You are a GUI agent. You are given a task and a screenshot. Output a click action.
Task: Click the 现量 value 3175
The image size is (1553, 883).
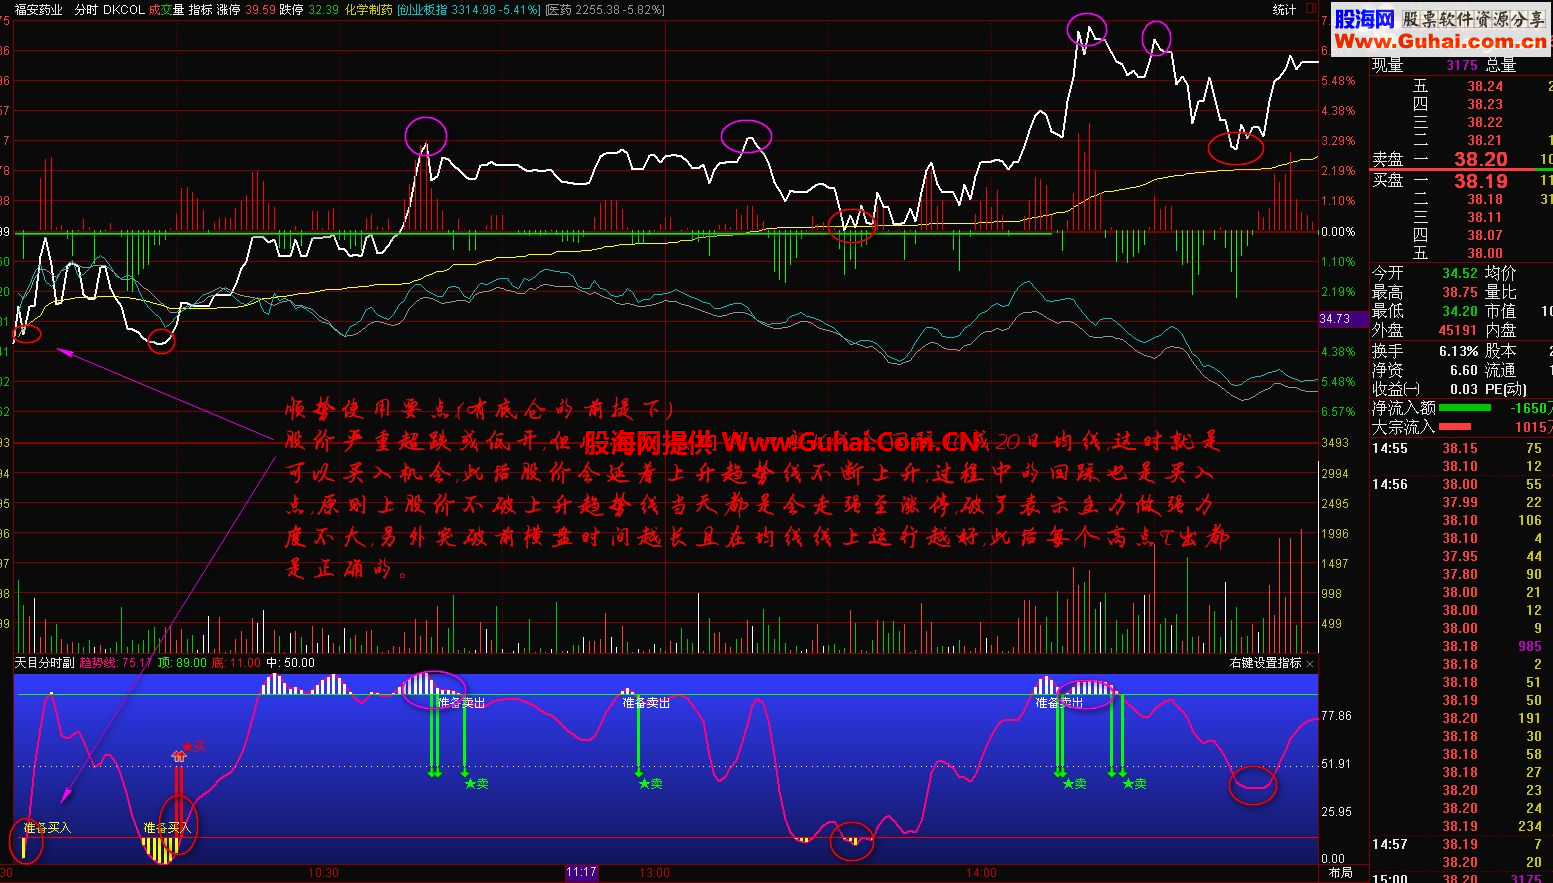tap(1461, 65)
